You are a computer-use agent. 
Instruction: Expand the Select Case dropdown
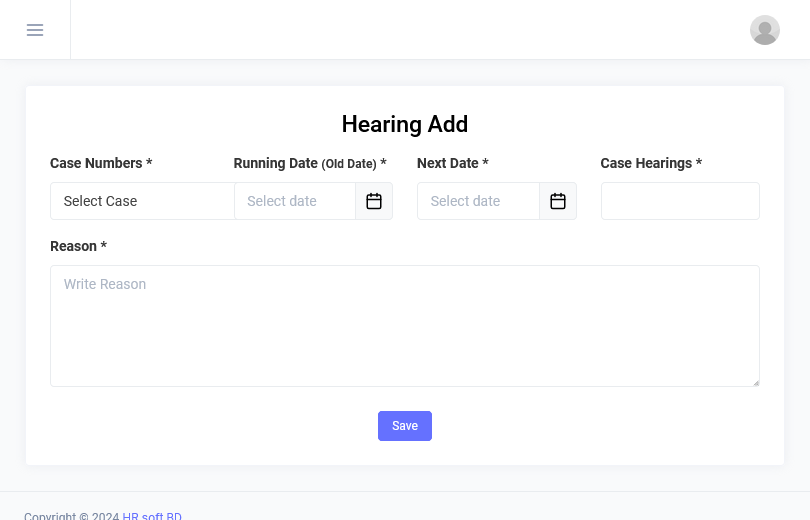coord(142,201)
